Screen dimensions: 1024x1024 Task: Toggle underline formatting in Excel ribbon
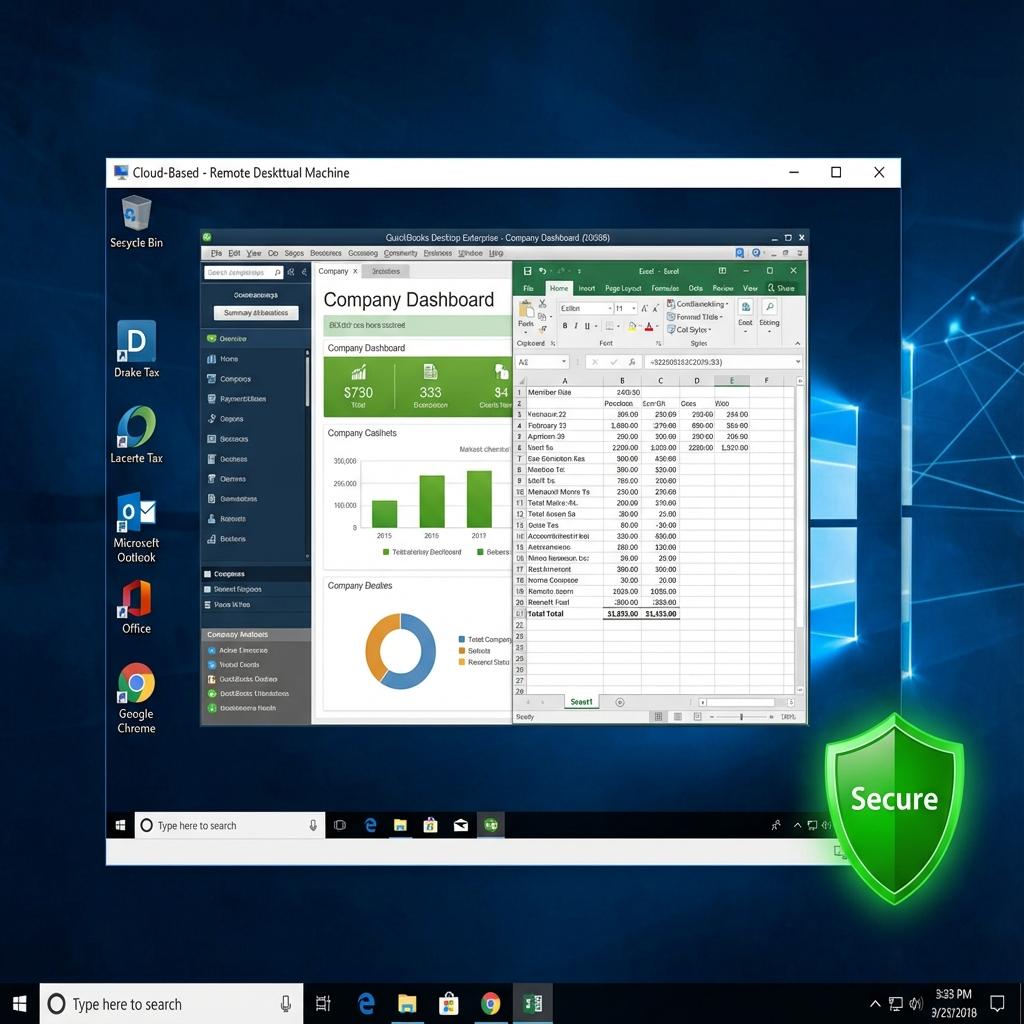tap(586, 325)
